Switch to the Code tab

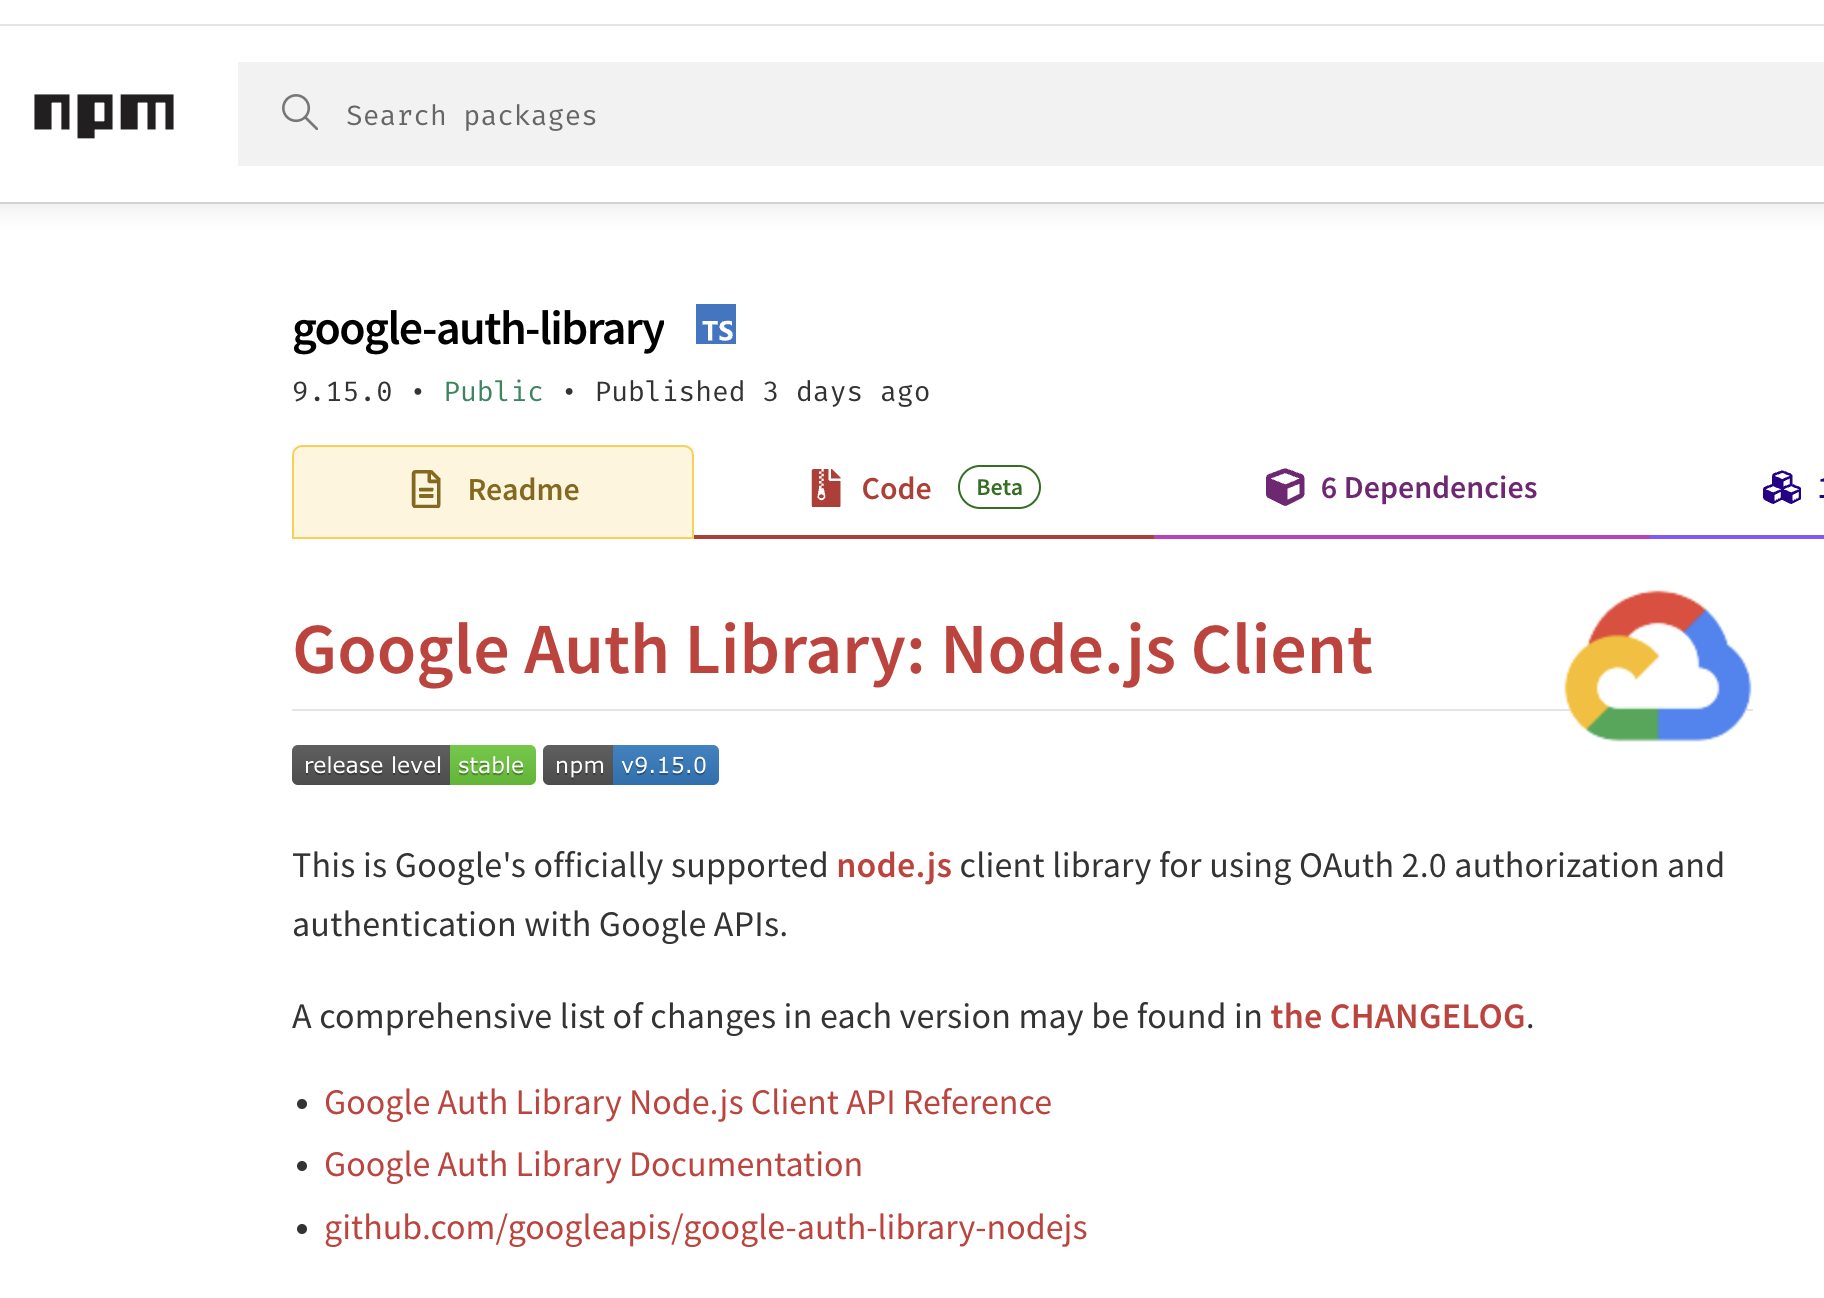[923, 490]
